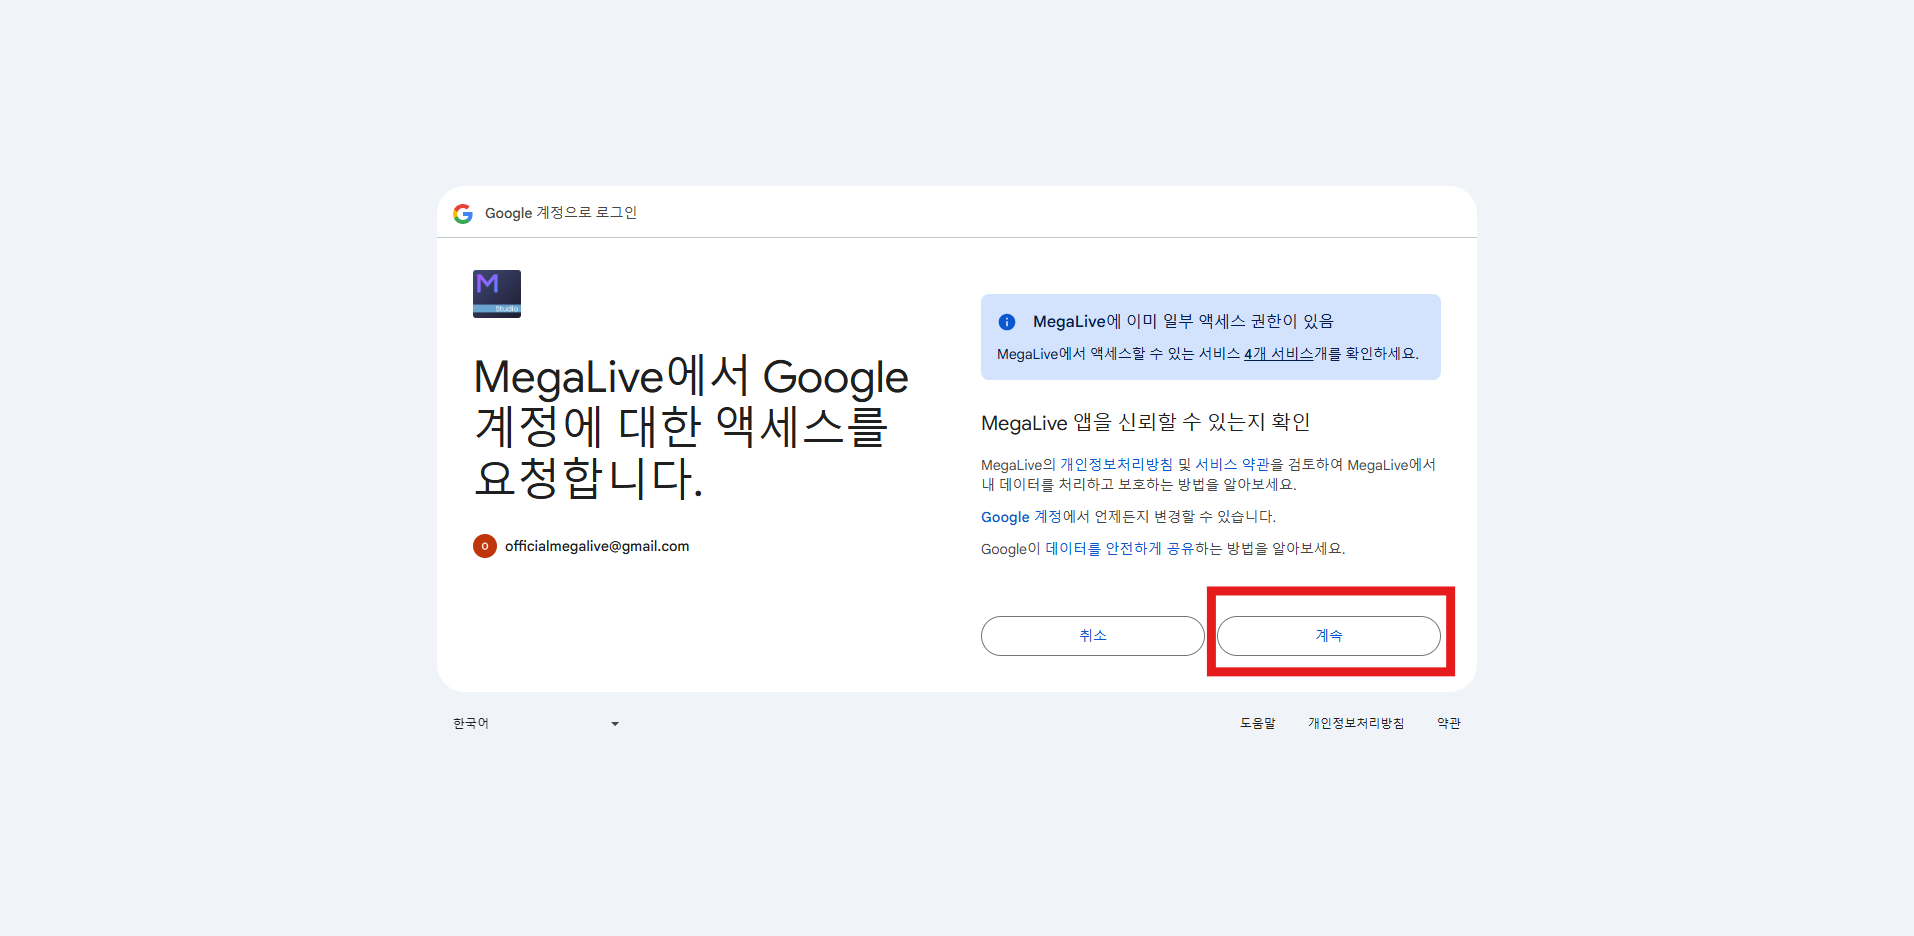Open the 한국어 language dropdown
Image resolution: width=1914 pixels, height=936 pixels.
tap(536, 723)
